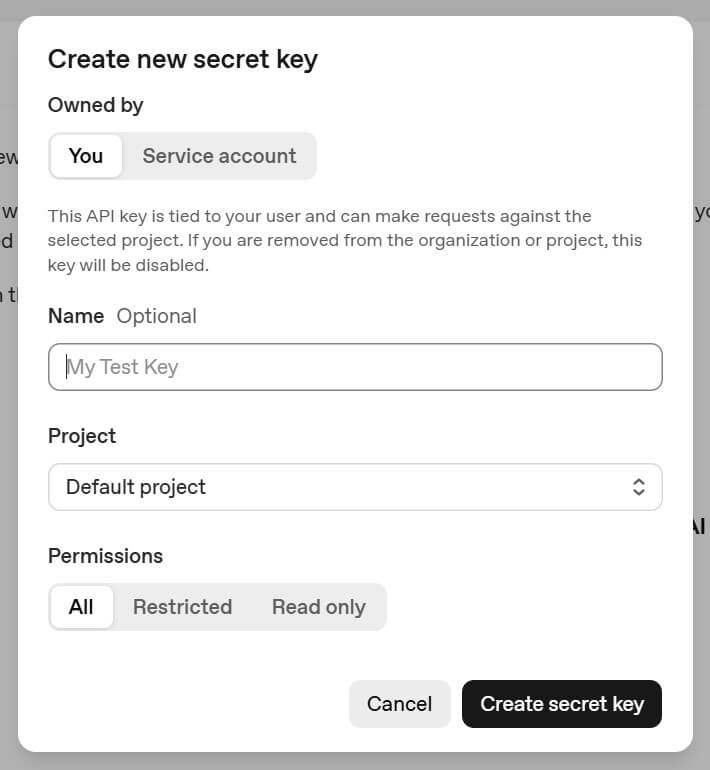
Task: Click the "Project" field label
Action: click(82, 436)
